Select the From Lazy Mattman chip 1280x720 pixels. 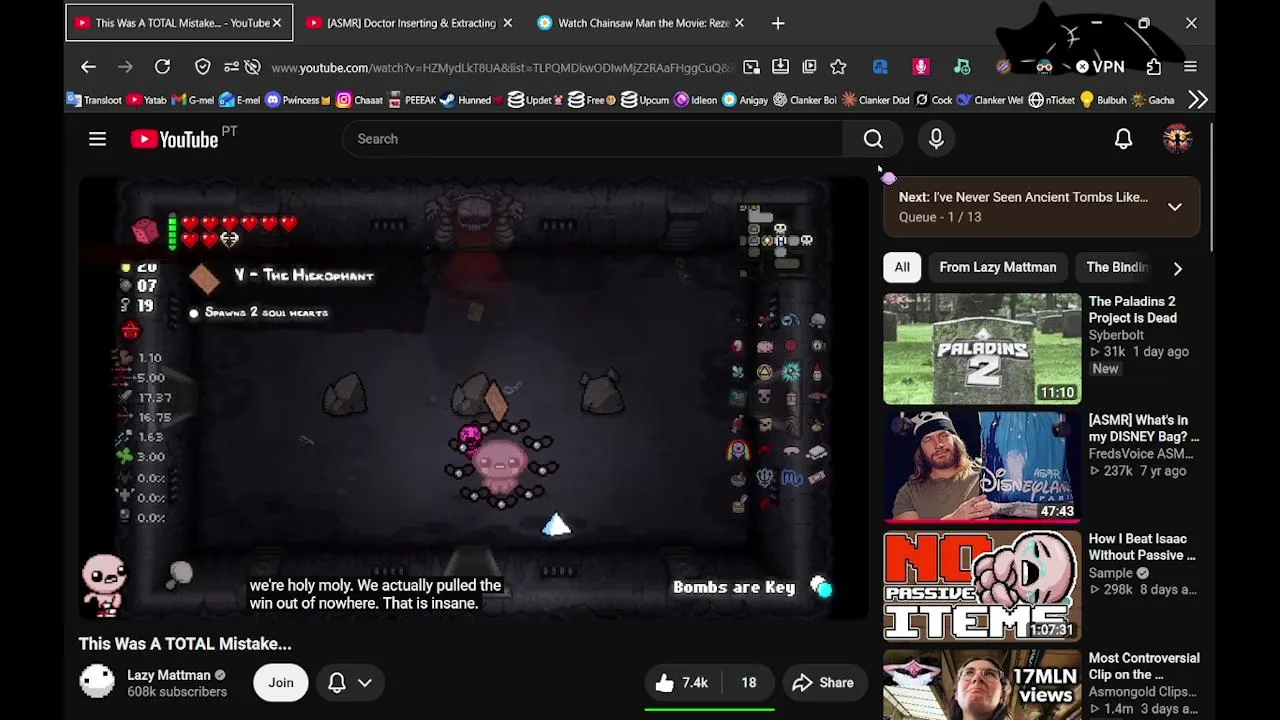[998, 268]
